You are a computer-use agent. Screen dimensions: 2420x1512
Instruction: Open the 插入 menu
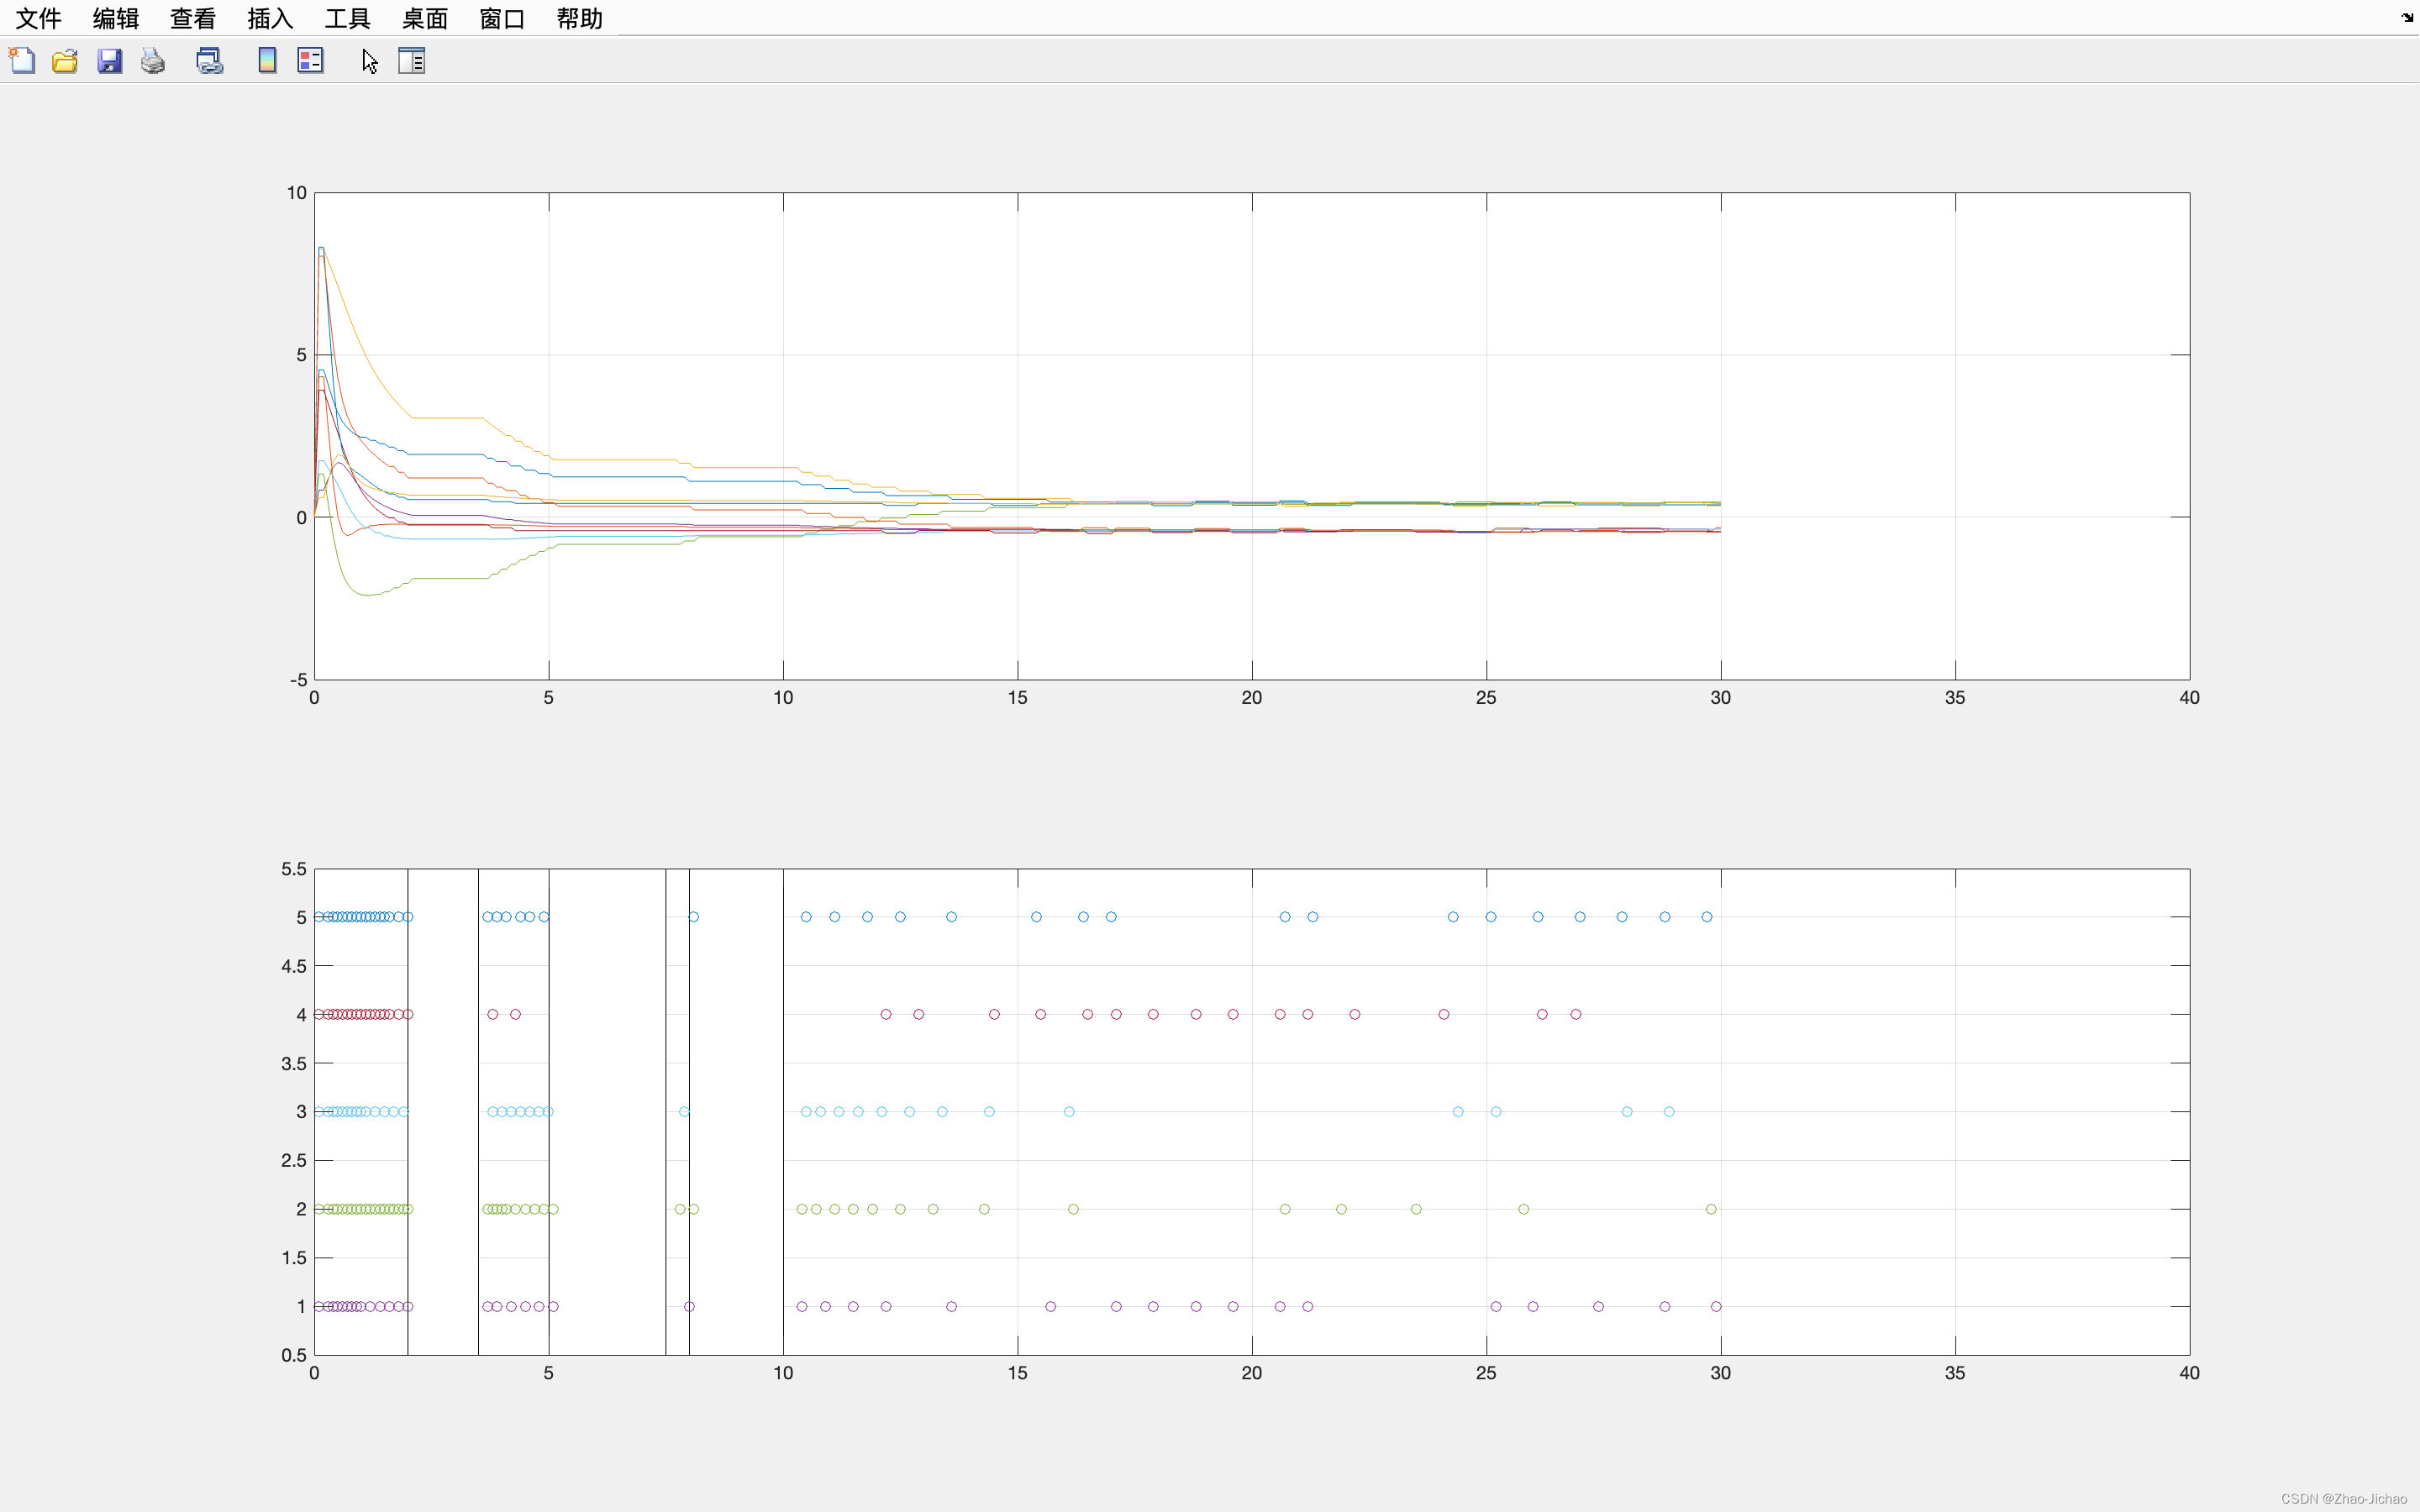tap(270, 18)
